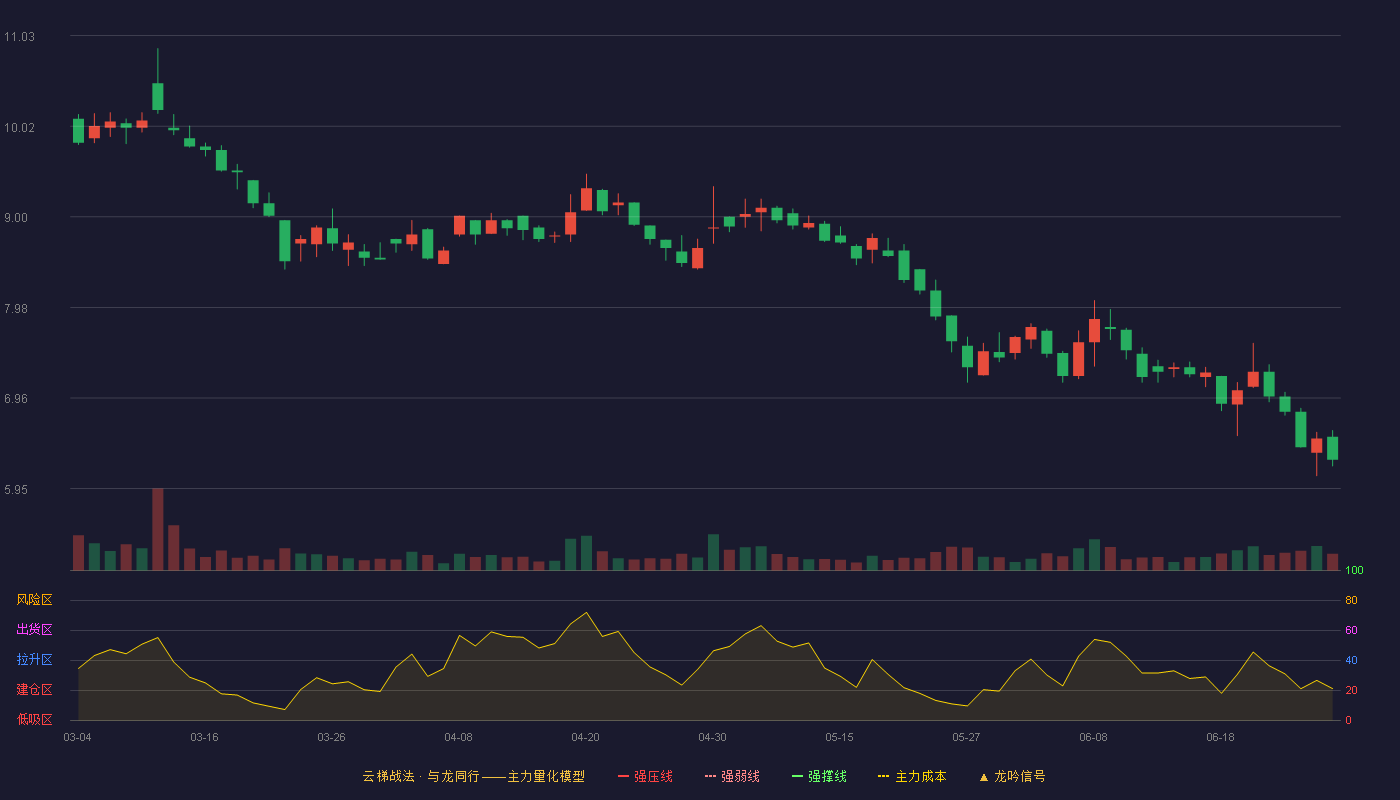The width and height of the screenshot is (1400, 800).
Task: Click the 11.03 price axis label
Action: click(19, 37)
